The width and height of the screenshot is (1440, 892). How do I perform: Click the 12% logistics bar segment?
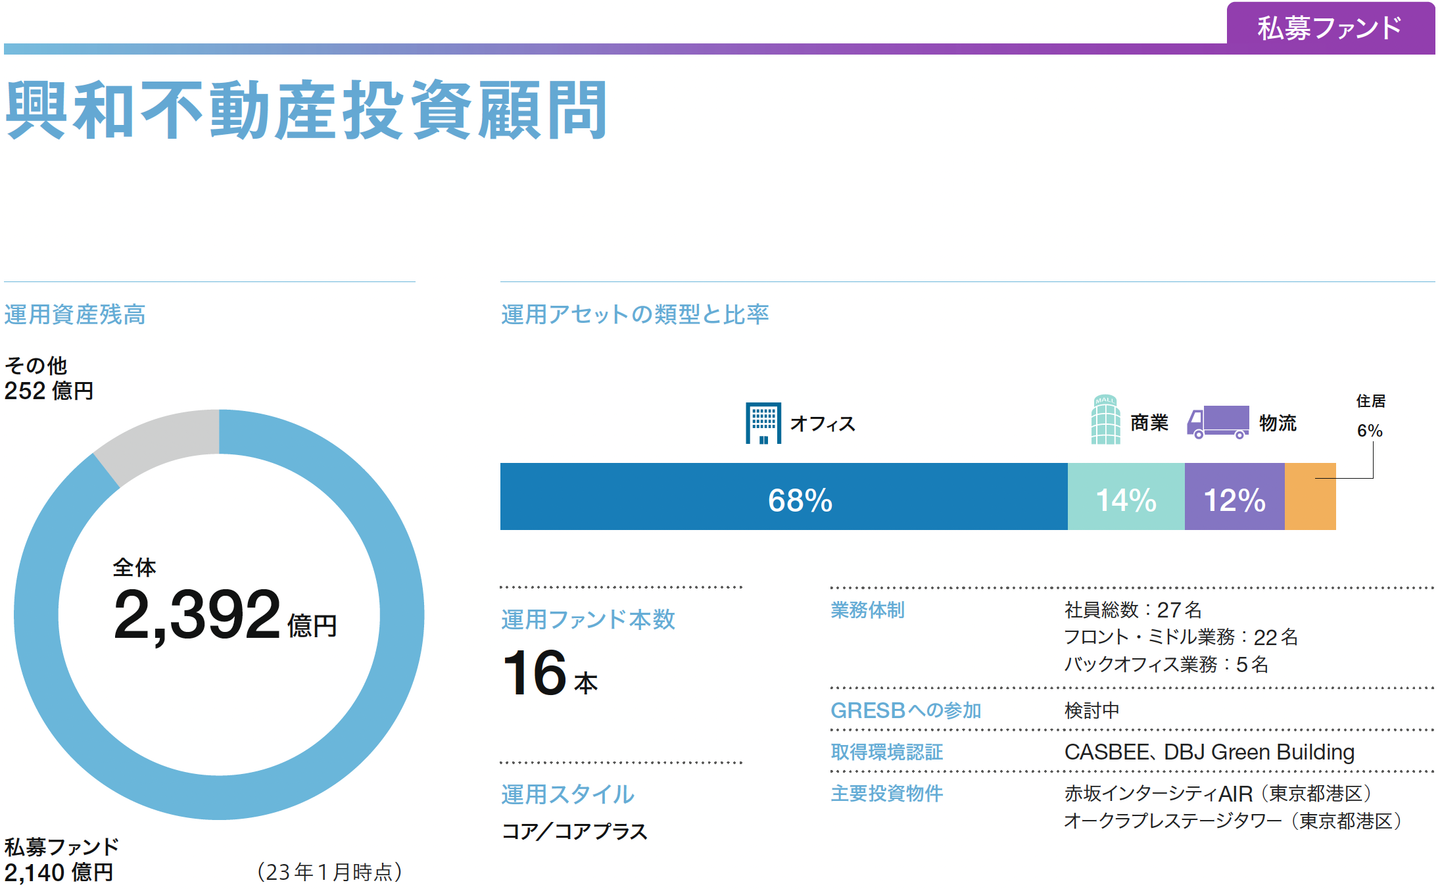tap(1234, 497)
